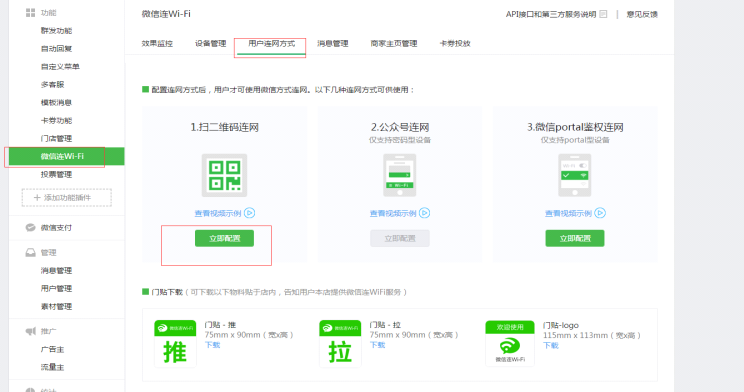Screen dimensions: 744x392
Task: Open 多客服 sidebar entry
Action: pyautogui.click(x=52, y=85)
